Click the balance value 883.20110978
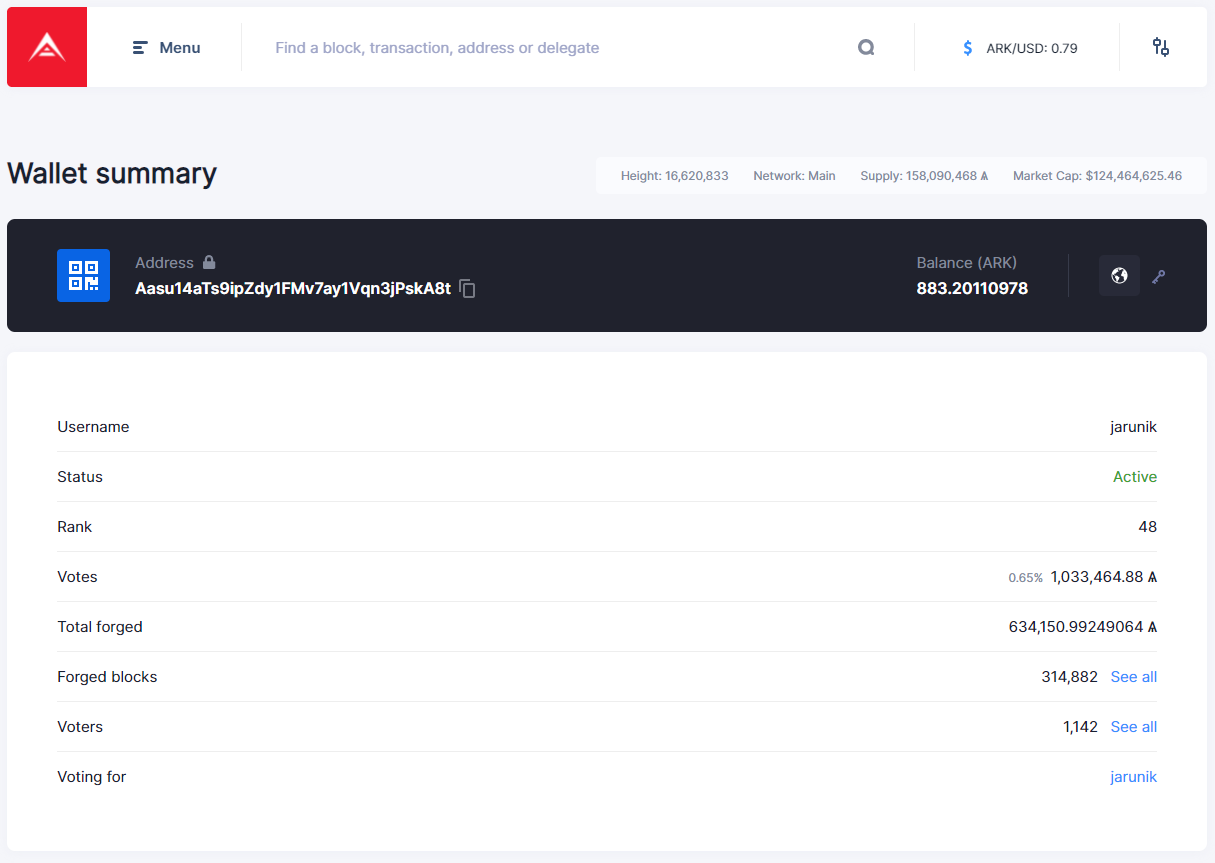The width and height of the screenshot is (1215, 863). click(x=972, y=289)
